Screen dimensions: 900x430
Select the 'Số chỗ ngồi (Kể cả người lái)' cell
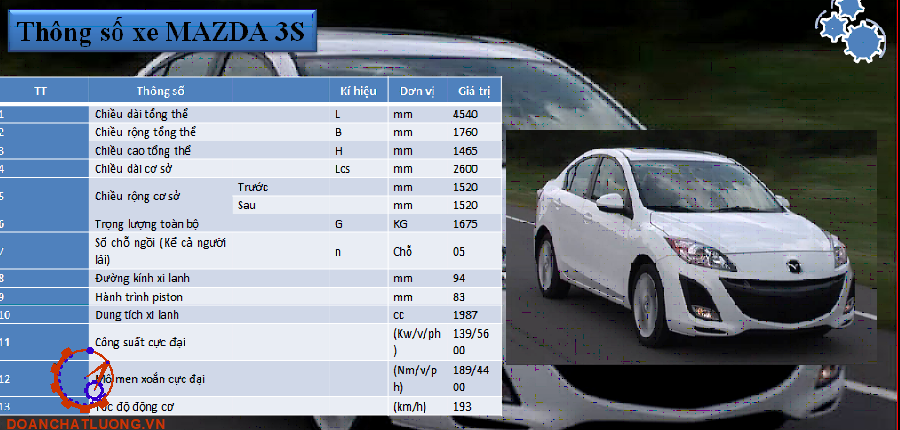(161, 251)
